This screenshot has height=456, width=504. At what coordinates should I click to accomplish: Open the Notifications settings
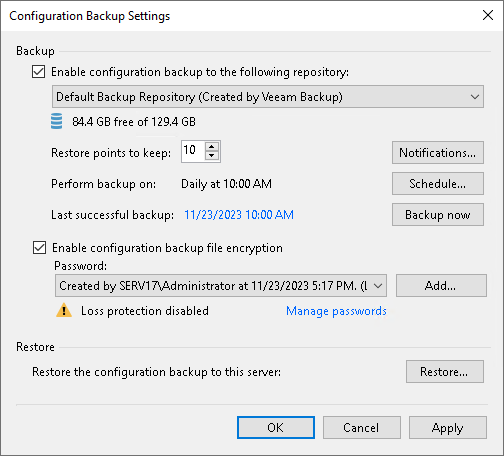click(x=438, y=153)
